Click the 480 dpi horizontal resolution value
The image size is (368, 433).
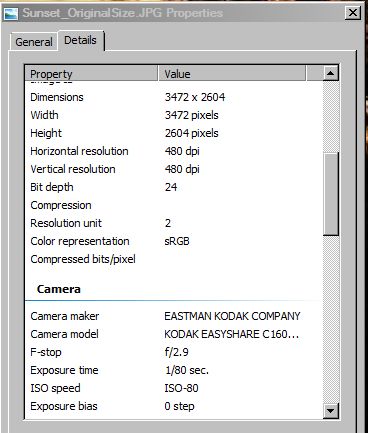coord(182,151)
